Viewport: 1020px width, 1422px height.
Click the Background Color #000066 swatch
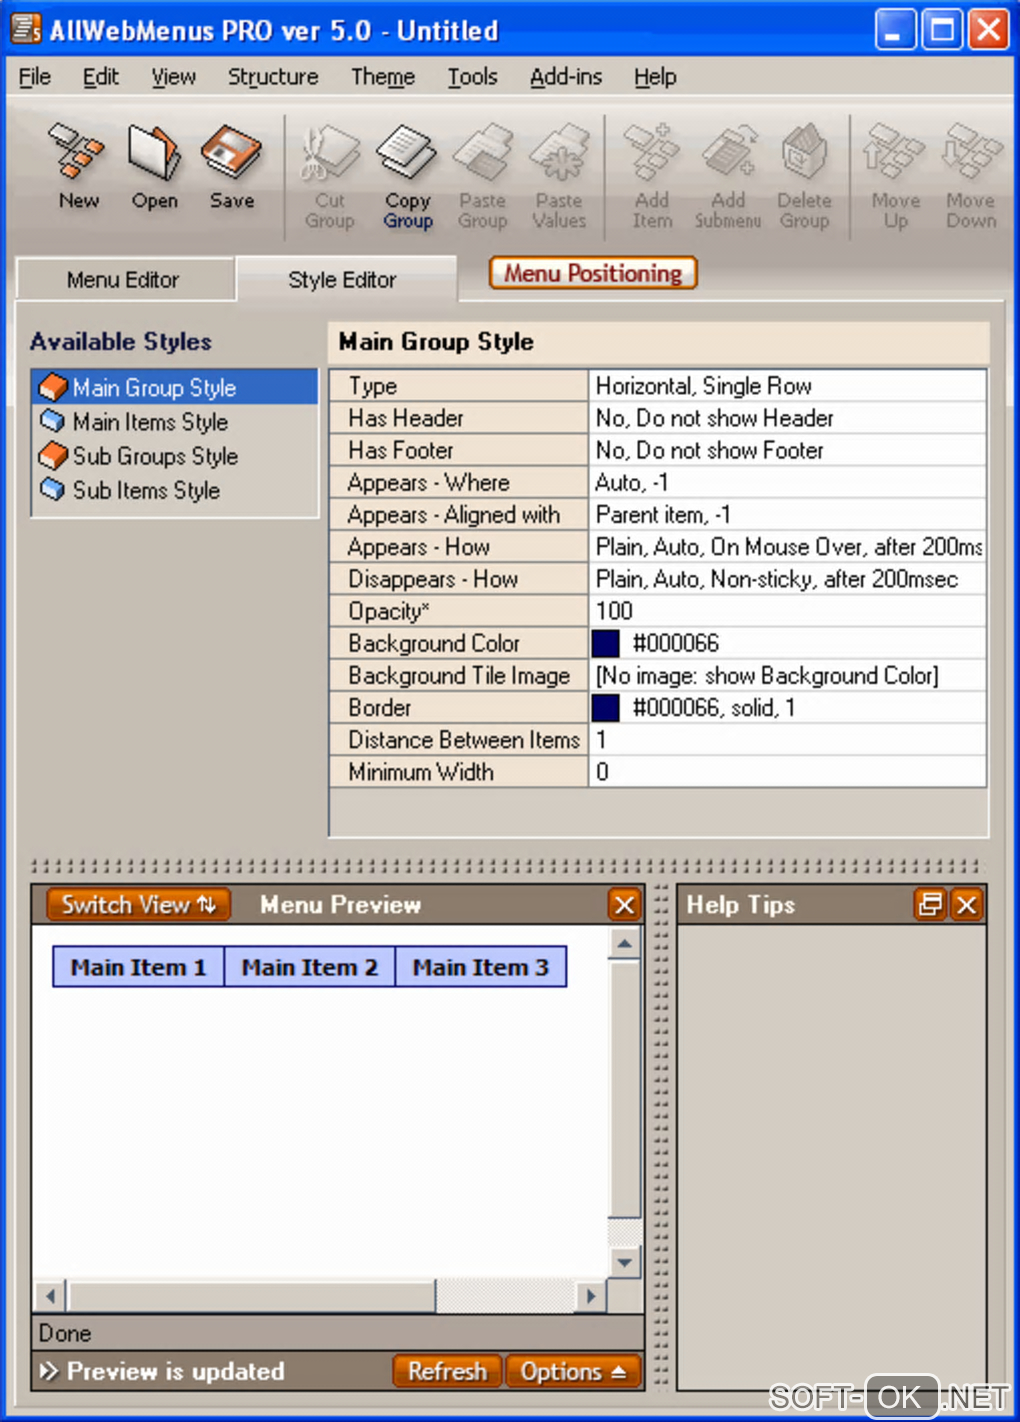point(606,643)
